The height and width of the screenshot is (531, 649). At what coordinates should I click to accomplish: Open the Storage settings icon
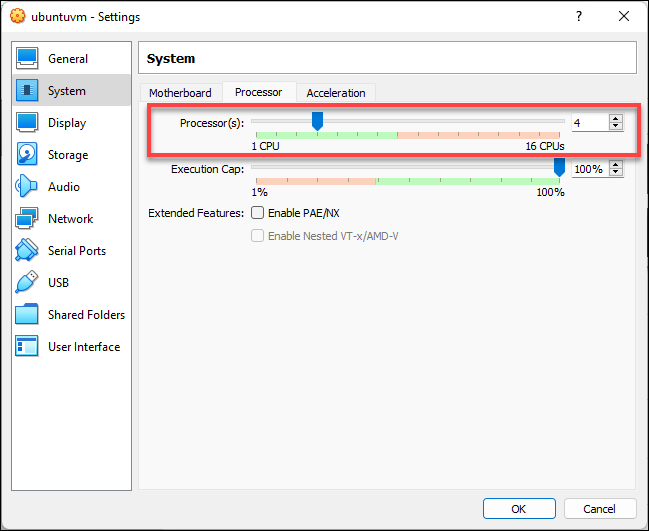point(28,155)
